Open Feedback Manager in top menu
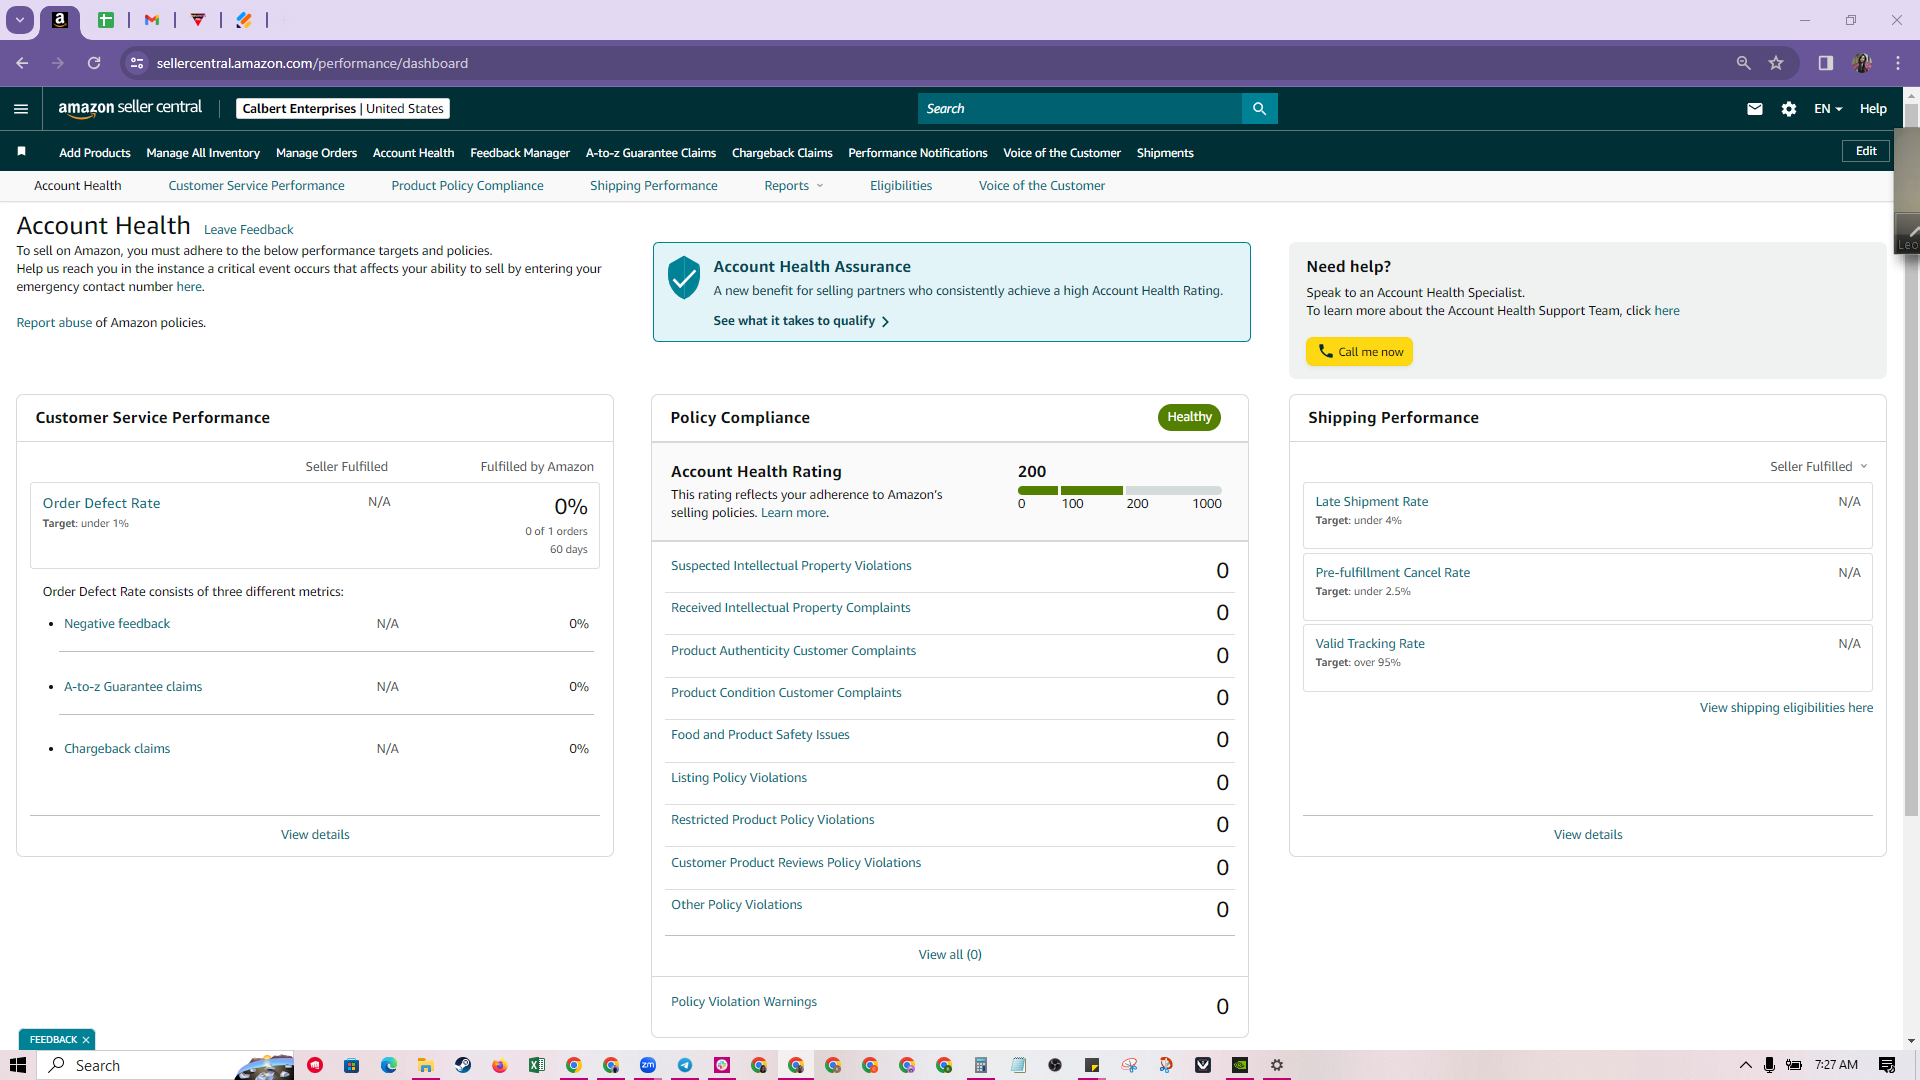The image size is (1920, 1080). click(520, 153)
